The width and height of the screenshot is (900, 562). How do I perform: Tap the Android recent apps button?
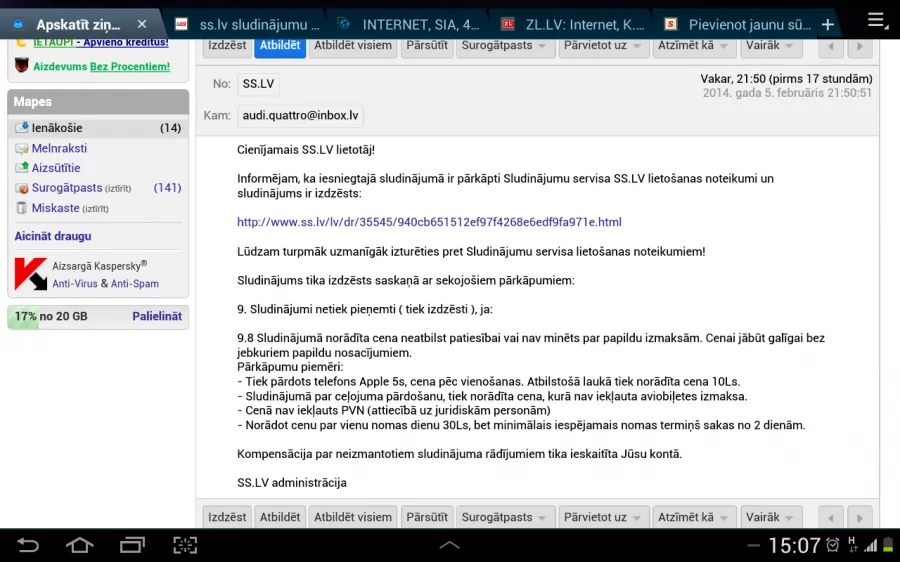click(x=132, y=545)
